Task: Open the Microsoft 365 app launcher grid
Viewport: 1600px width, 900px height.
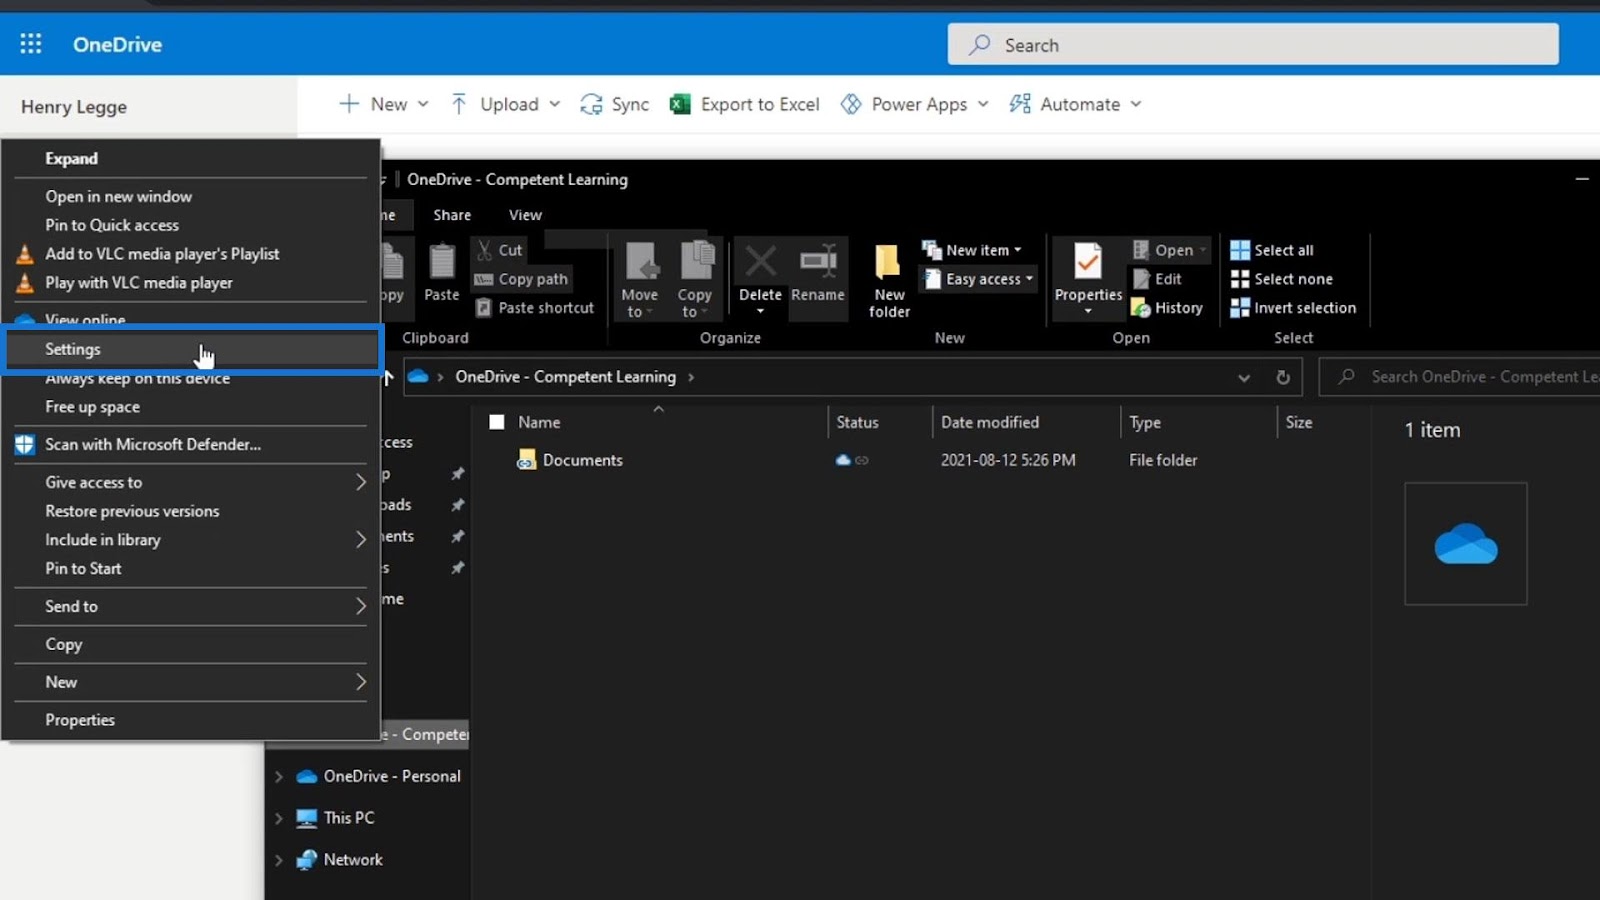Action: click(x=31, y=44)
